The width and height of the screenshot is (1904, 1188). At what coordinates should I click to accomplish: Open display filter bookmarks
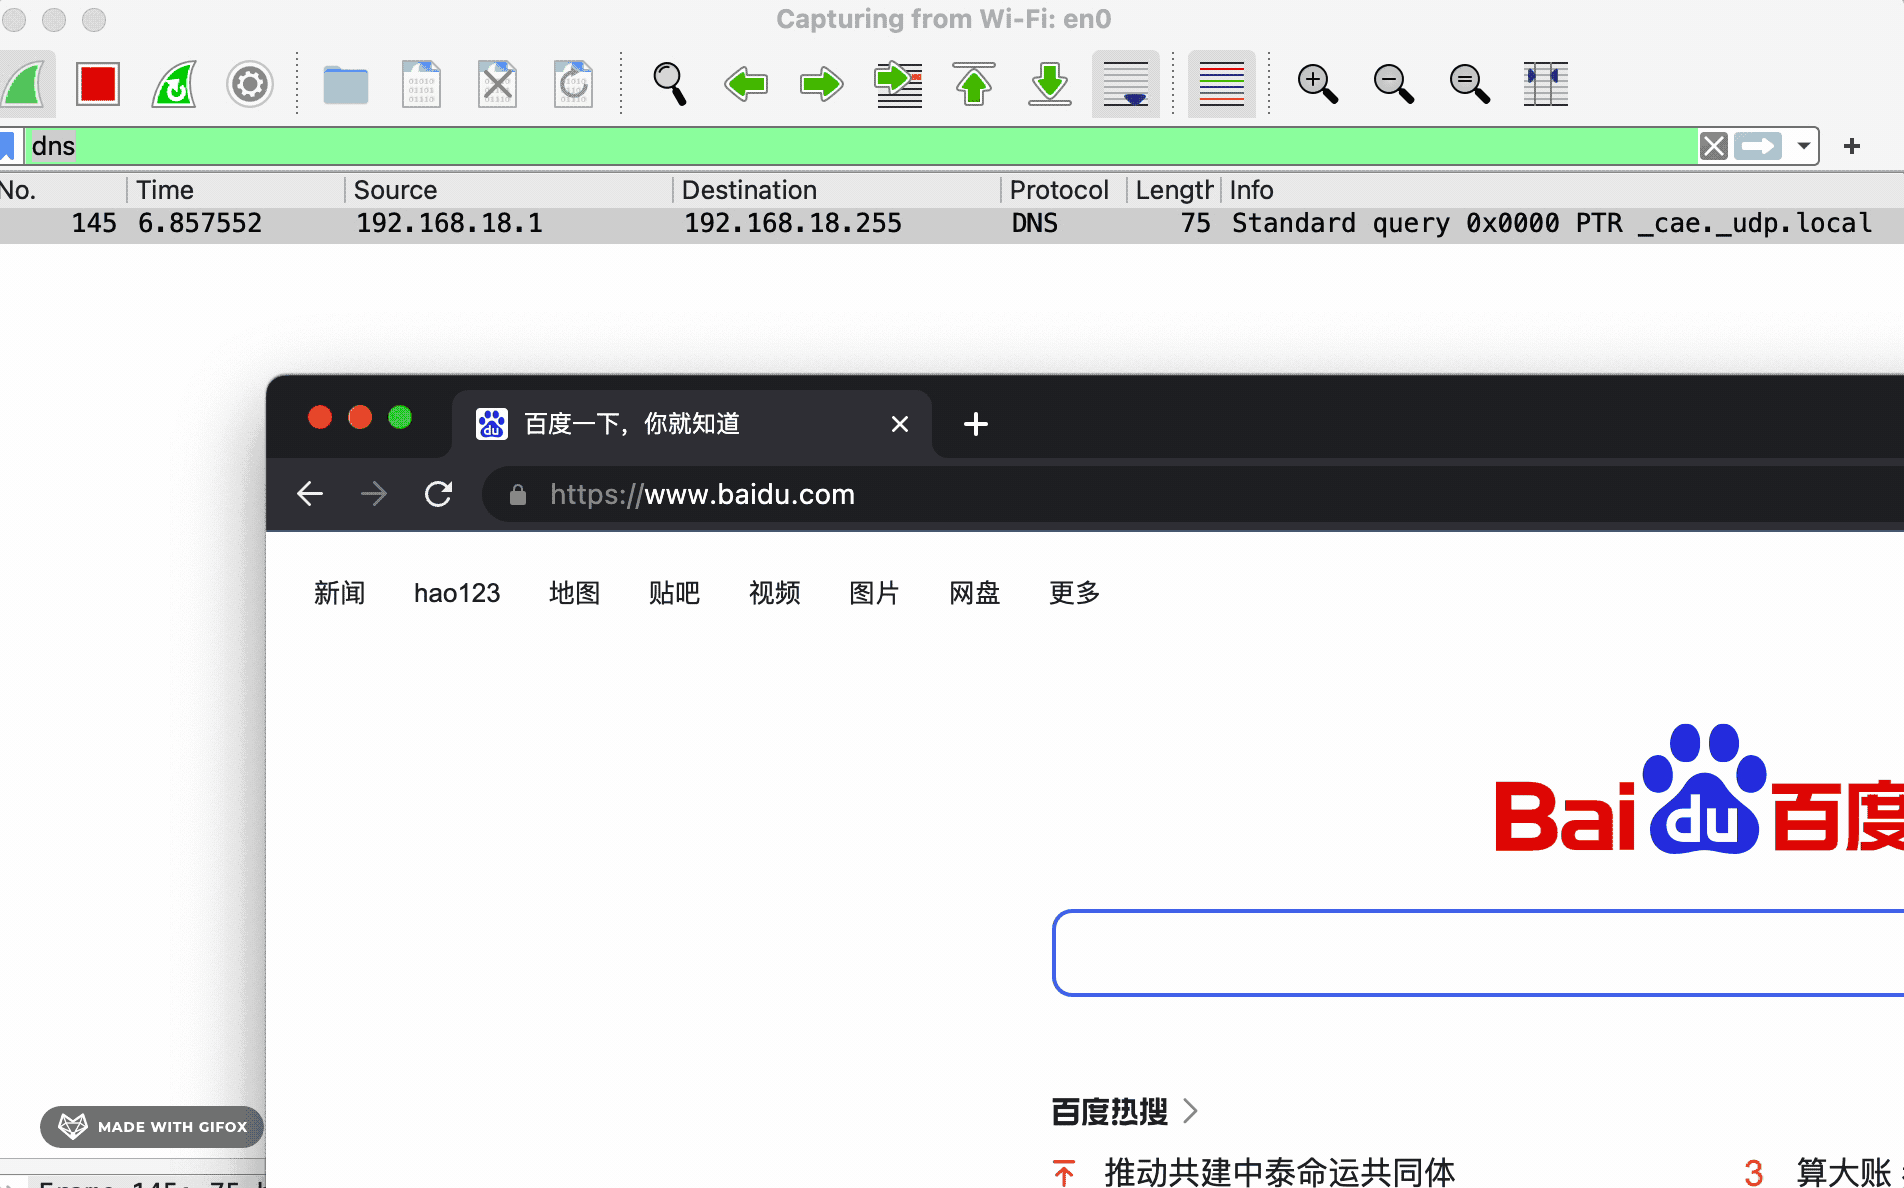point(7,146)
